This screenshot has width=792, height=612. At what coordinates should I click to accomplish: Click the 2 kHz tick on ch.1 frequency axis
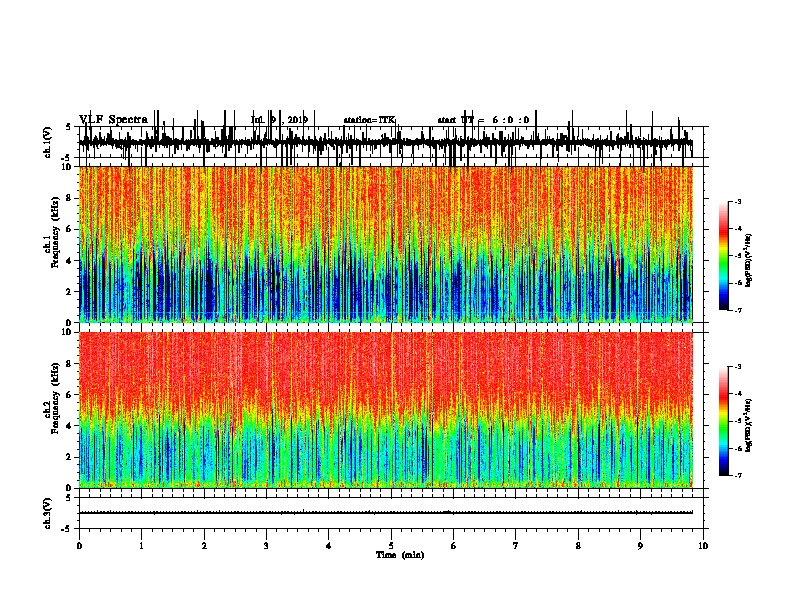[x=69, y=292]
